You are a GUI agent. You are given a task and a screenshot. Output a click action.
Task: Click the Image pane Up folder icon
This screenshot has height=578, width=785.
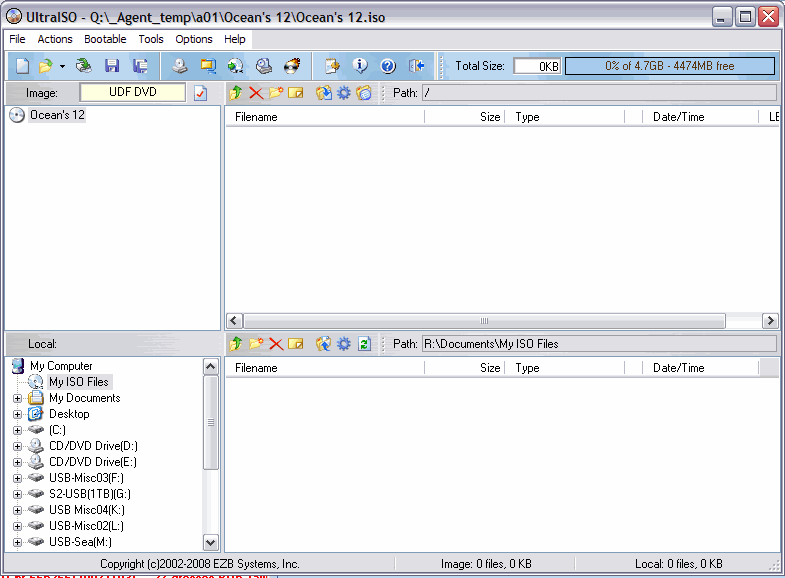[236, 93]
